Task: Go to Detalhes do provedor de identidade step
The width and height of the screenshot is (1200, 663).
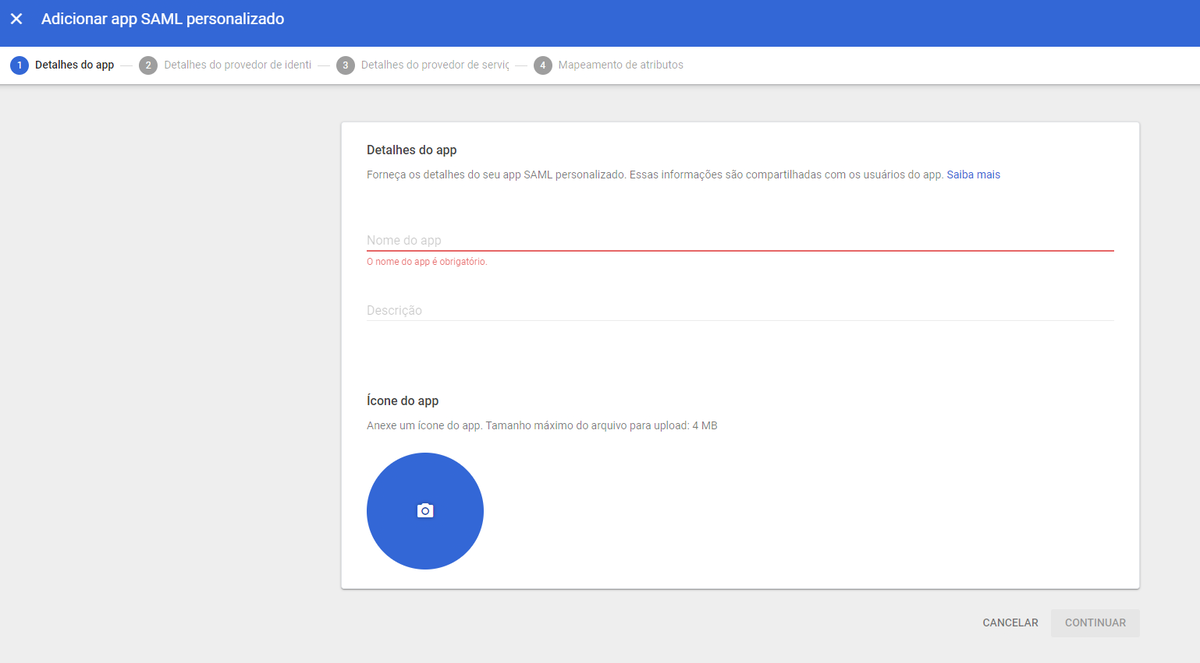Action: coord(237,65)
